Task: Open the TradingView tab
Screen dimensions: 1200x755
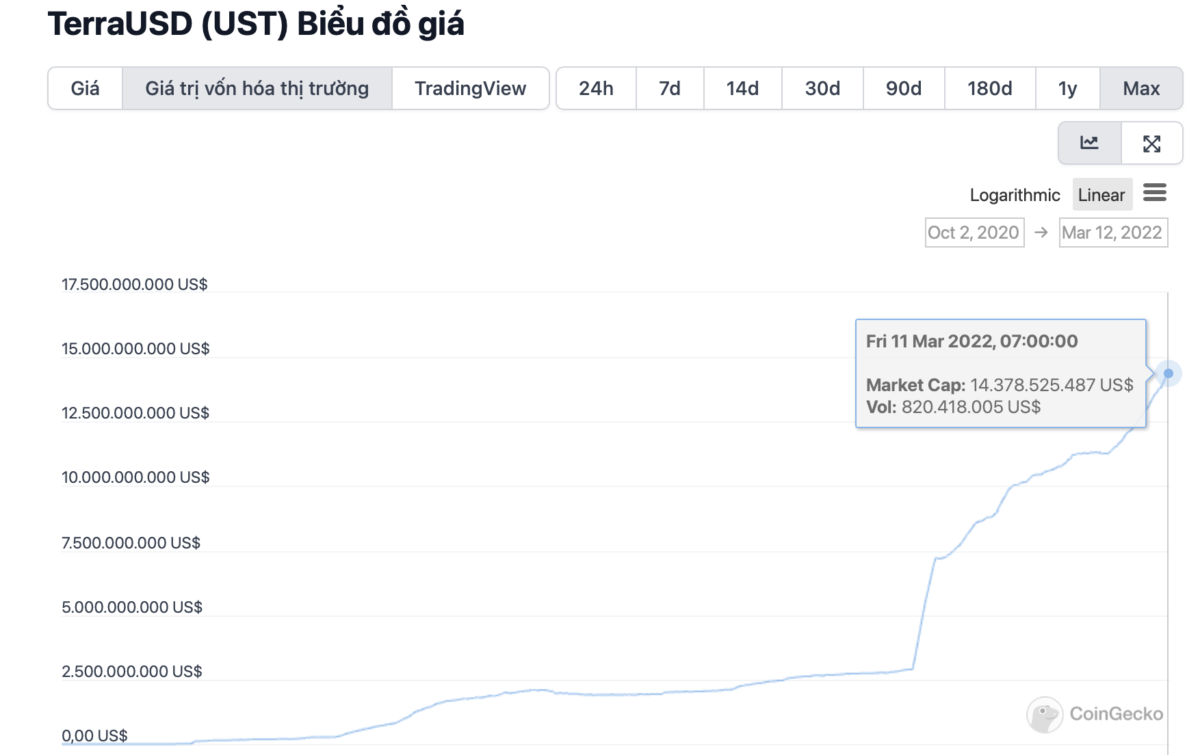Action: 470,88
